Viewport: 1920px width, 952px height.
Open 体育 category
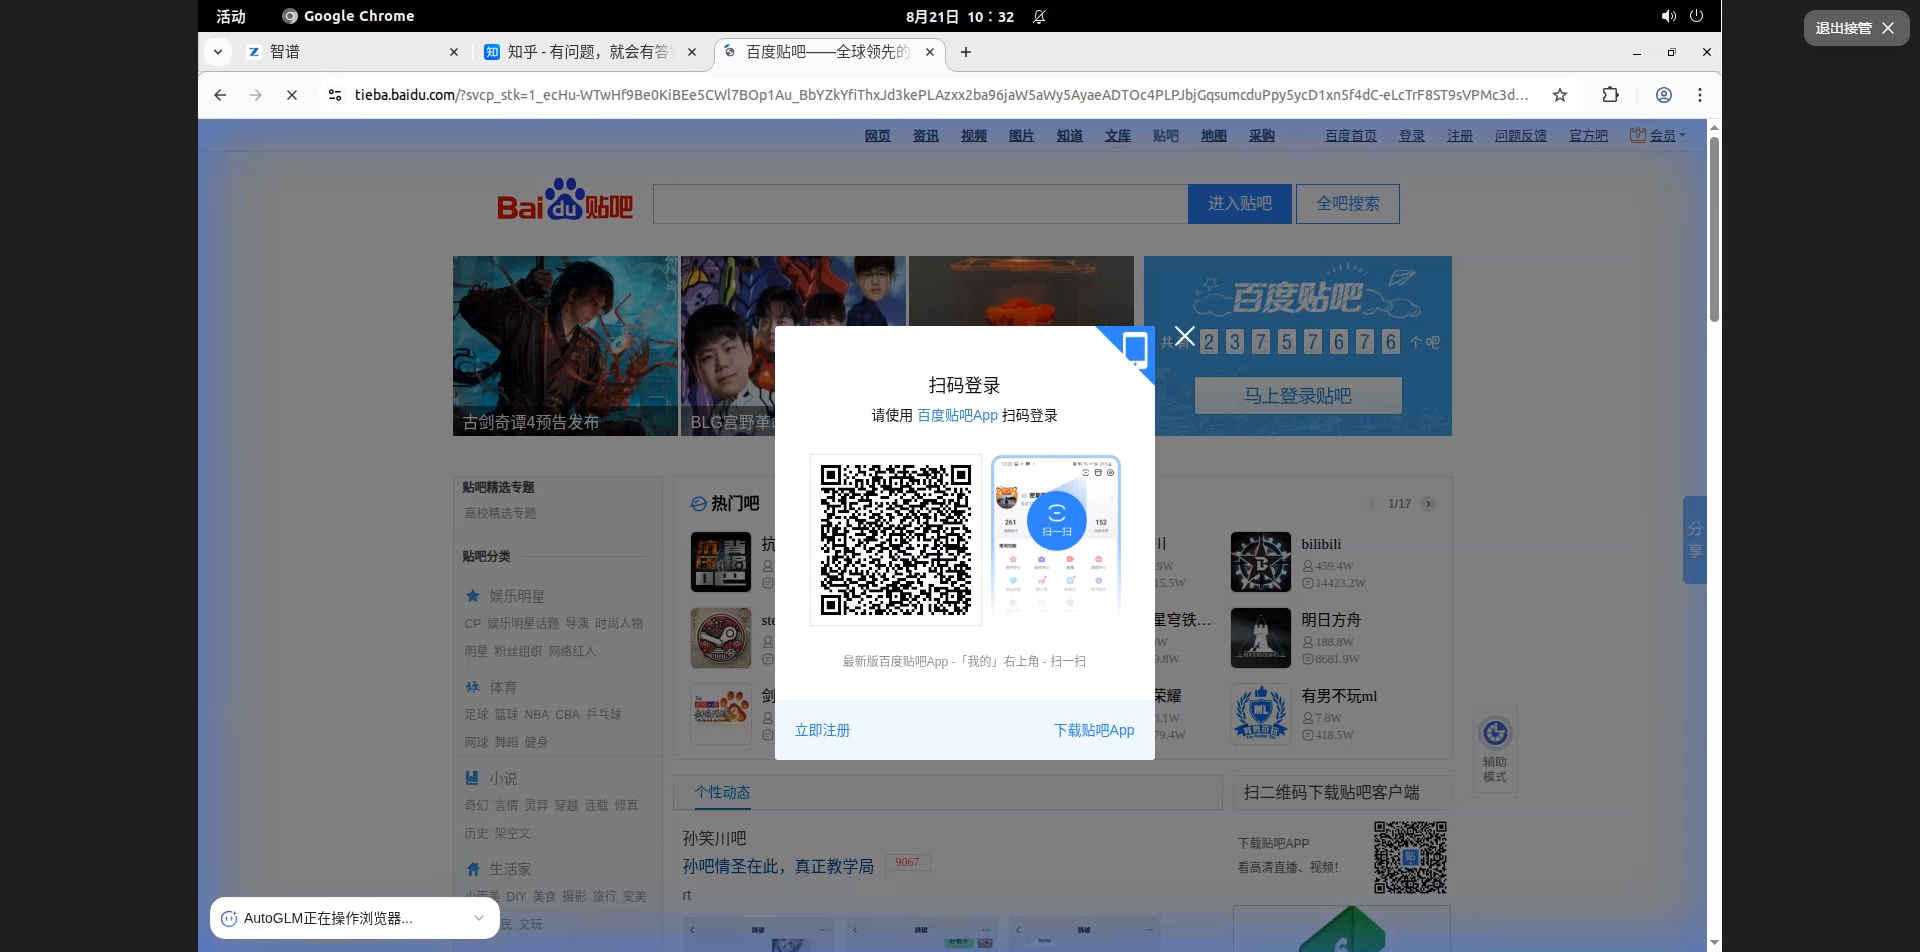click(x=502, y=687)
